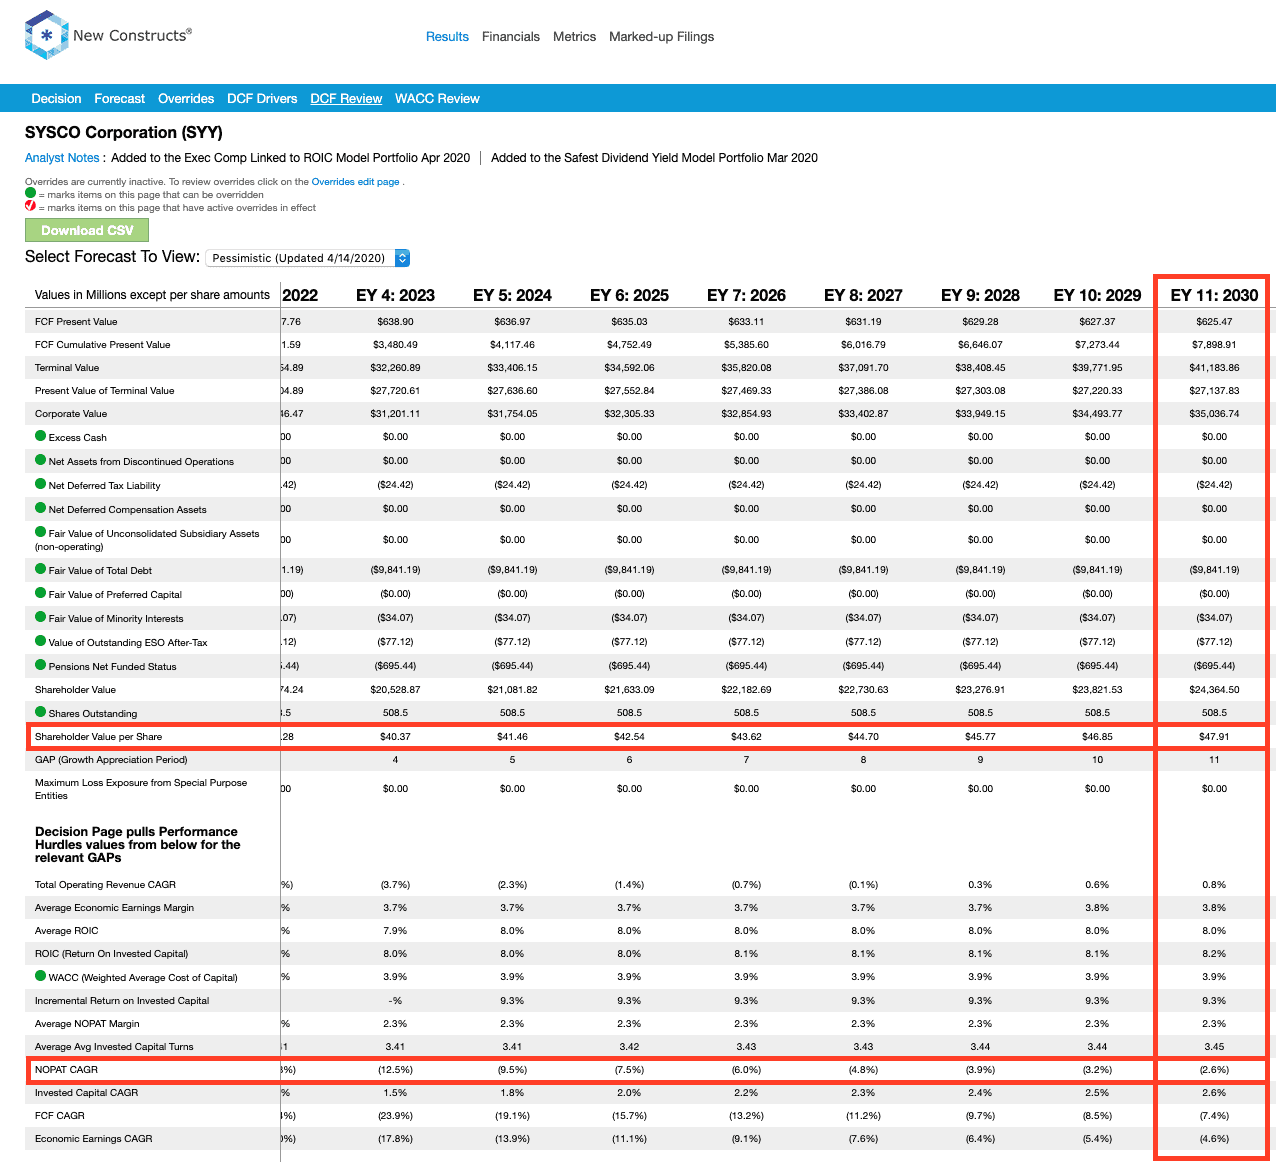Image resolution: width=1276 pixels, height=1162 pixels.
Task: Click green dot beside WACC row
Action: [x=41, y=976]
